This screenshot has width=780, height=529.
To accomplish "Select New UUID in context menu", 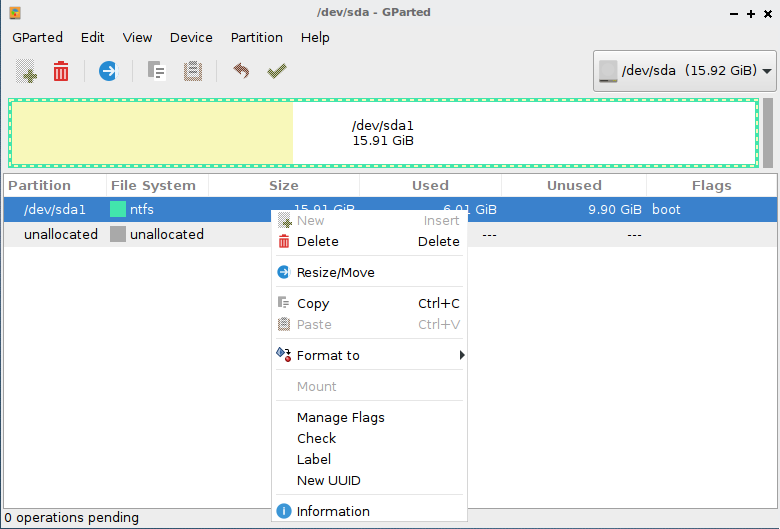I will pos(369,480).
